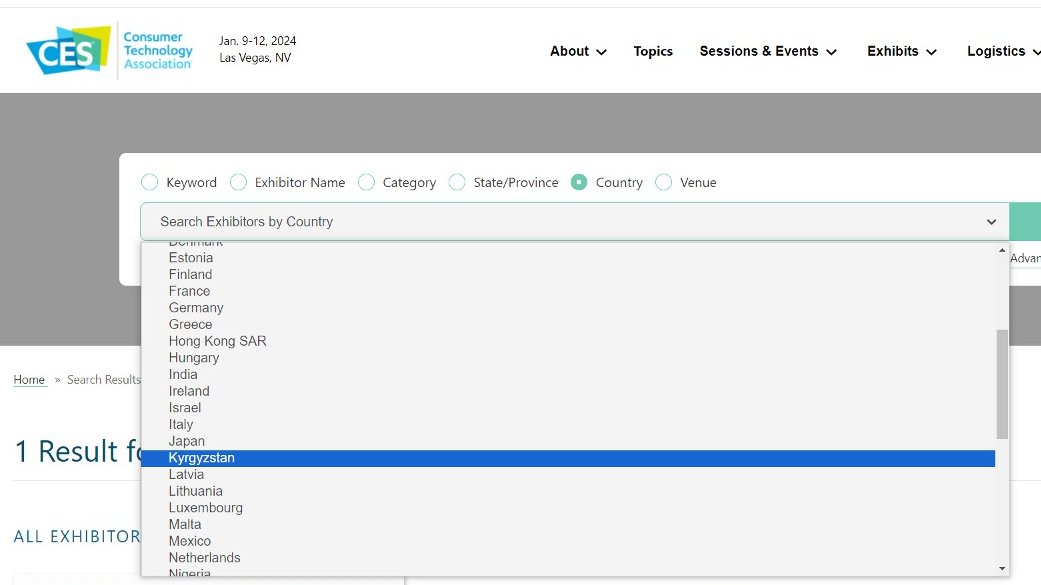The width and height of the screenshot is (1041, 585).
Task: Choose Mexico from the country list
Action: (x=568, y=541)
